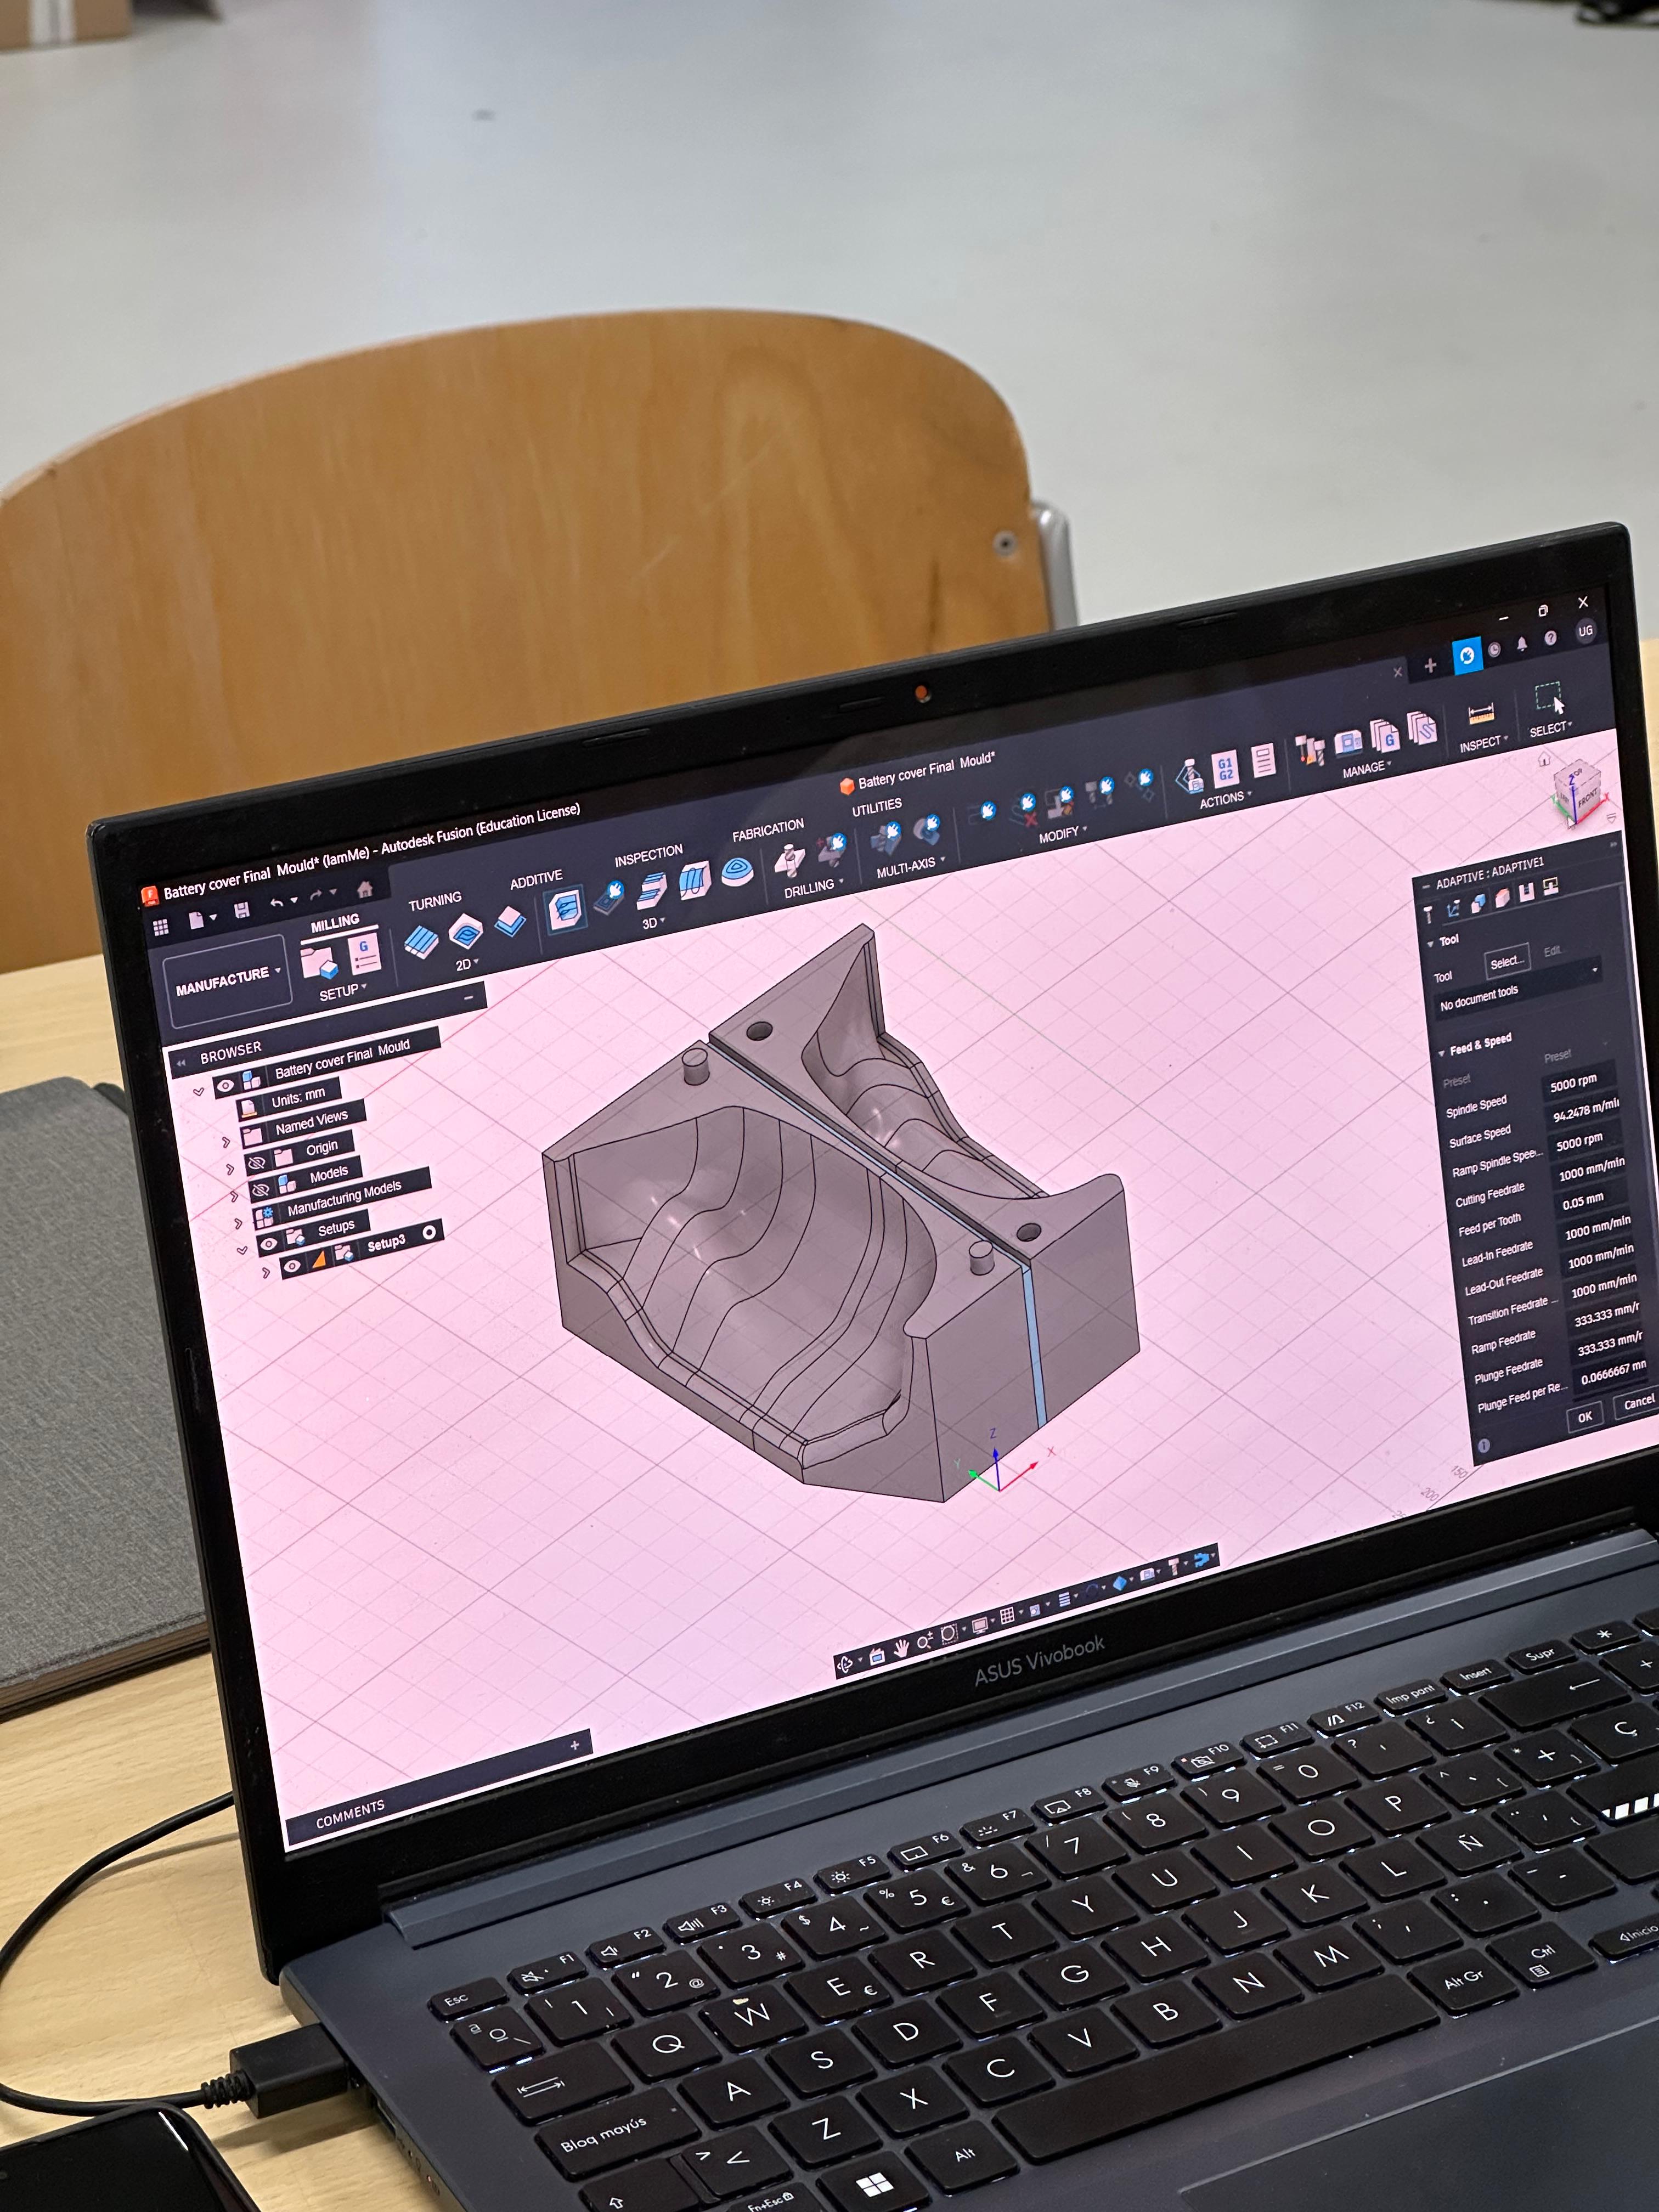Switch to the ADDITIVE tab

tap(536, 879)
